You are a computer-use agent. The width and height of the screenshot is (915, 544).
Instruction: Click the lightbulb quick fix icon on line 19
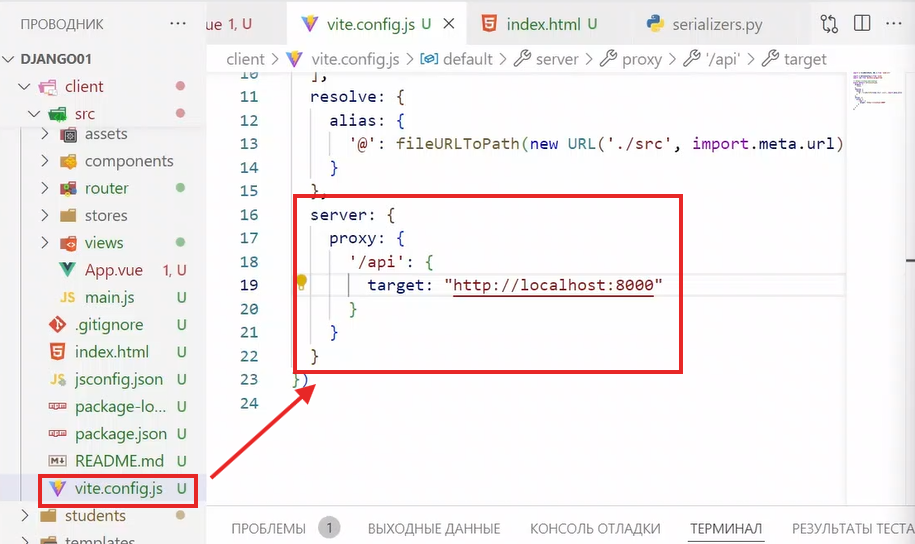(301, 284)
